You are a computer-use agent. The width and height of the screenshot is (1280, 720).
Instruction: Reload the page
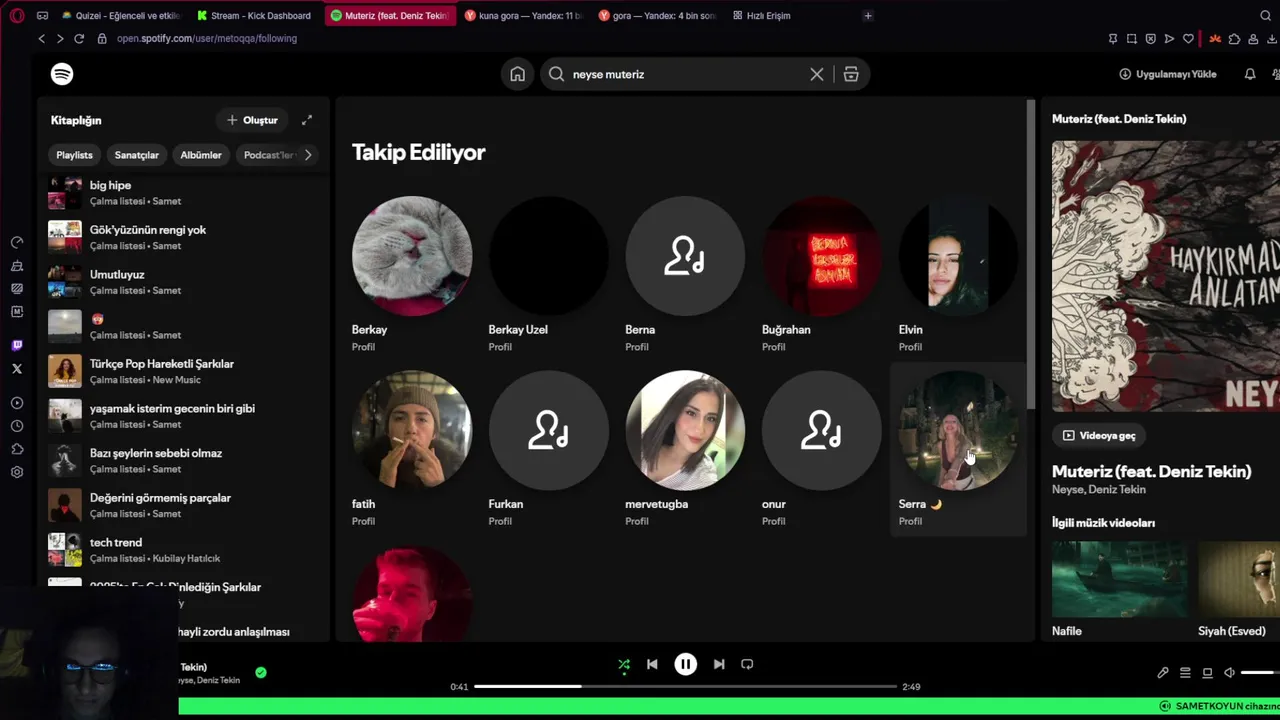[79, 38]
